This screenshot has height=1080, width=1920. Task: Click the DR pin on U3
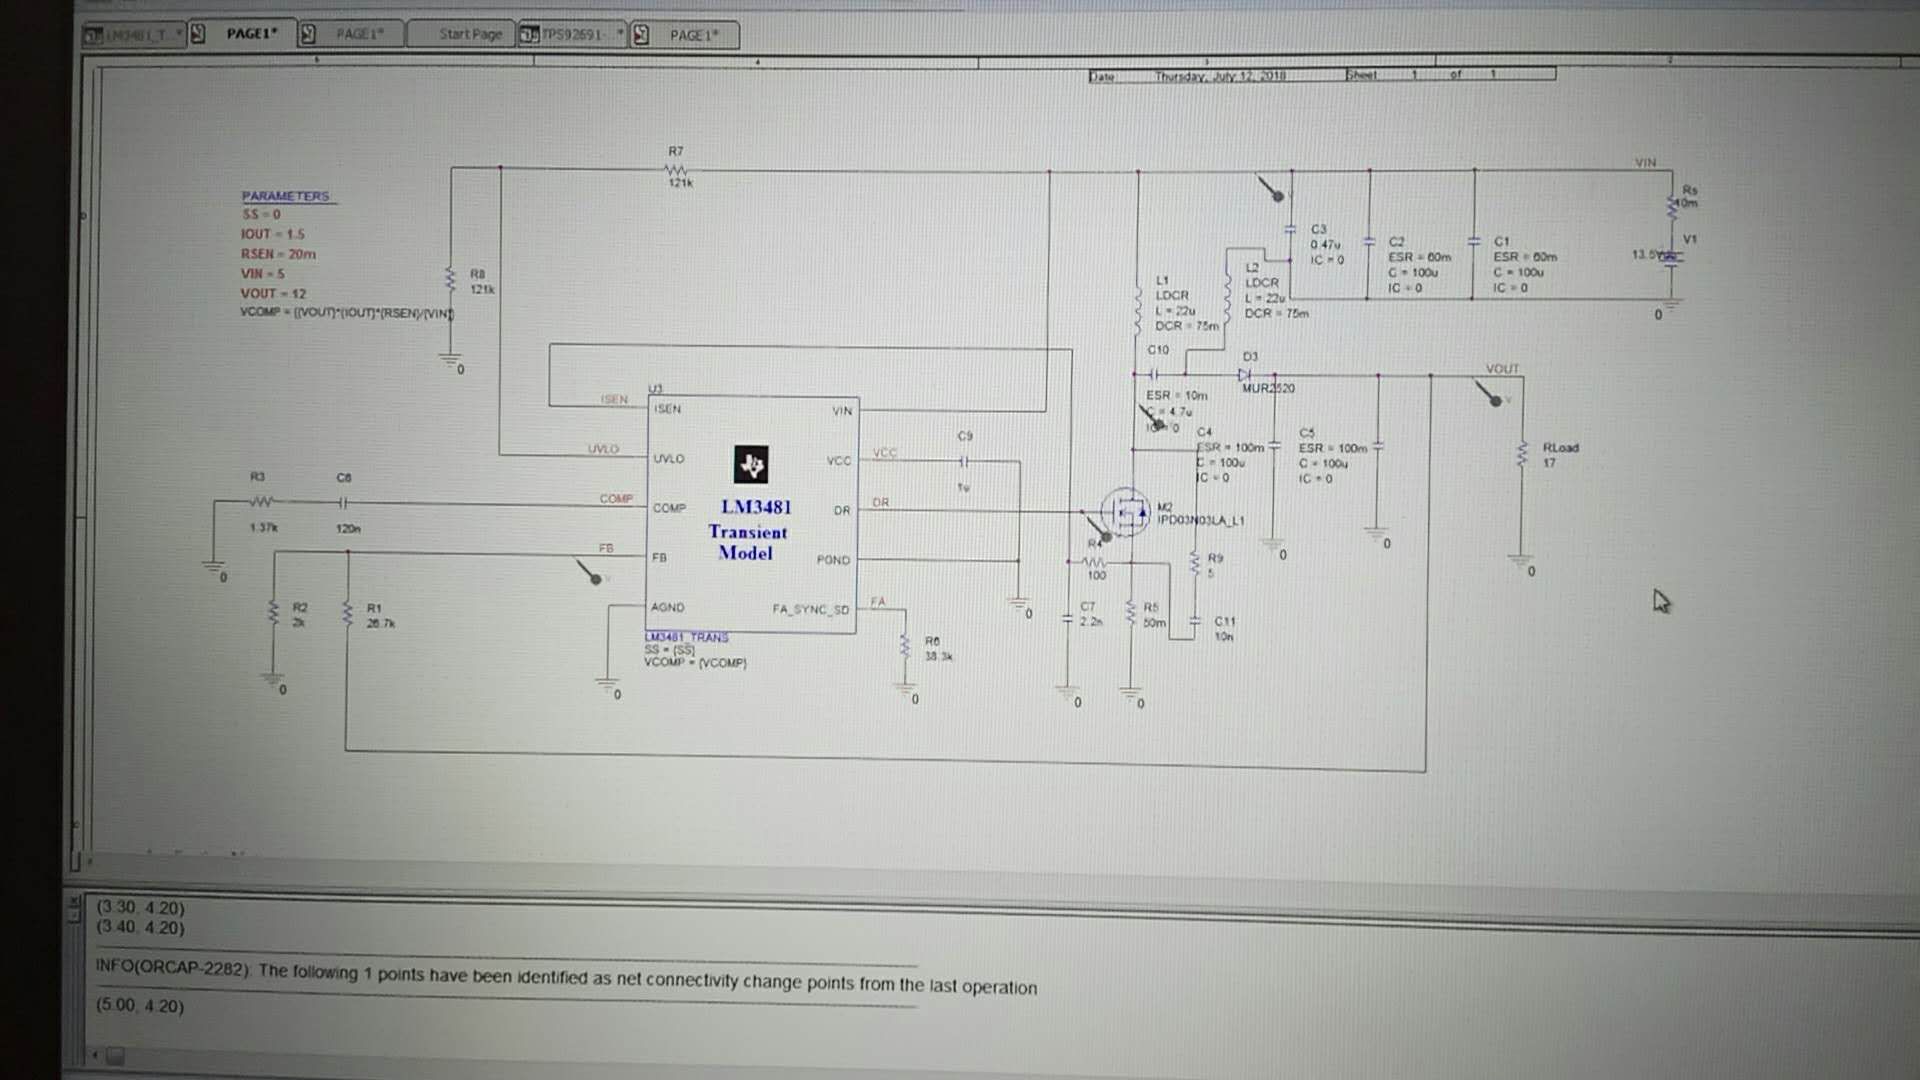click(x=842, y=510)
